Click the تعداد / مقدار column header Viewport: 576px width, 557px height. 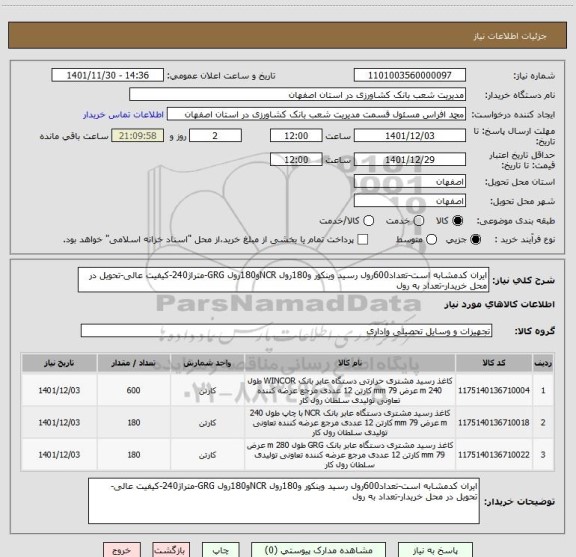(x=134, y=363)
